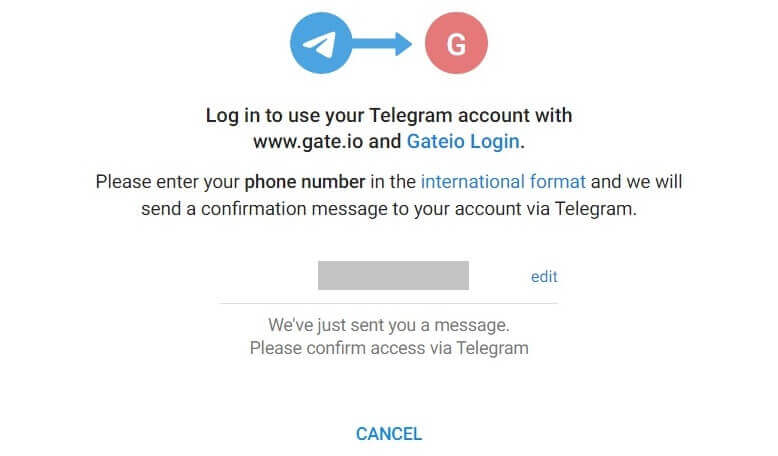Click the blue arrow between logos
The height and width of the screenshot is (456, 778).
click(x=378, y=43)
